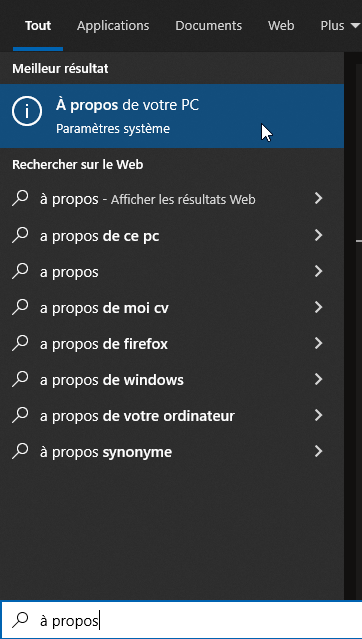Image resolution: width=362 pixels, height=639 pixels.
Task: Click magnifier icon beside 'a propos de moi cv'
Action: click(20, 307)
